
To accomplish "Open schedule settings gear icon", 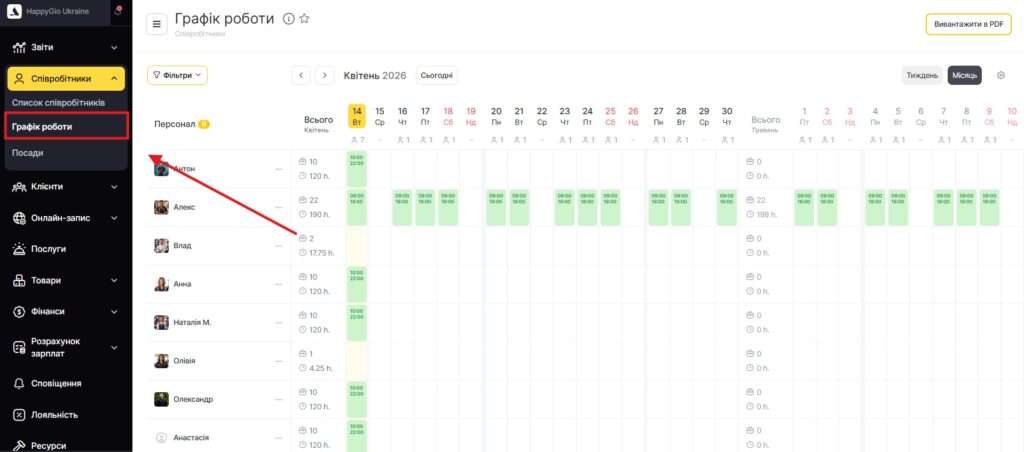I will [1001, 75].
